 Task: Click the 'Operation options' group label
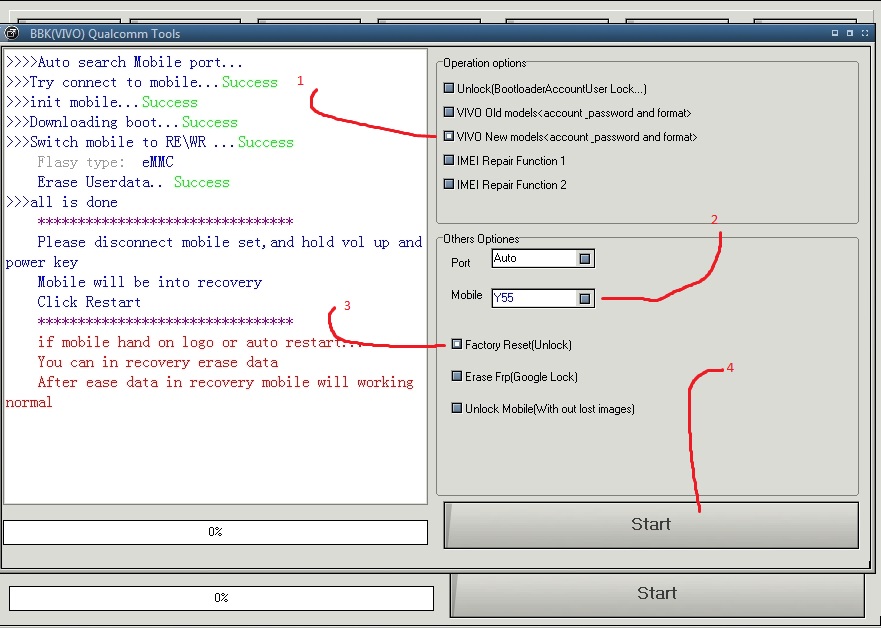click(x=484, y=63)
